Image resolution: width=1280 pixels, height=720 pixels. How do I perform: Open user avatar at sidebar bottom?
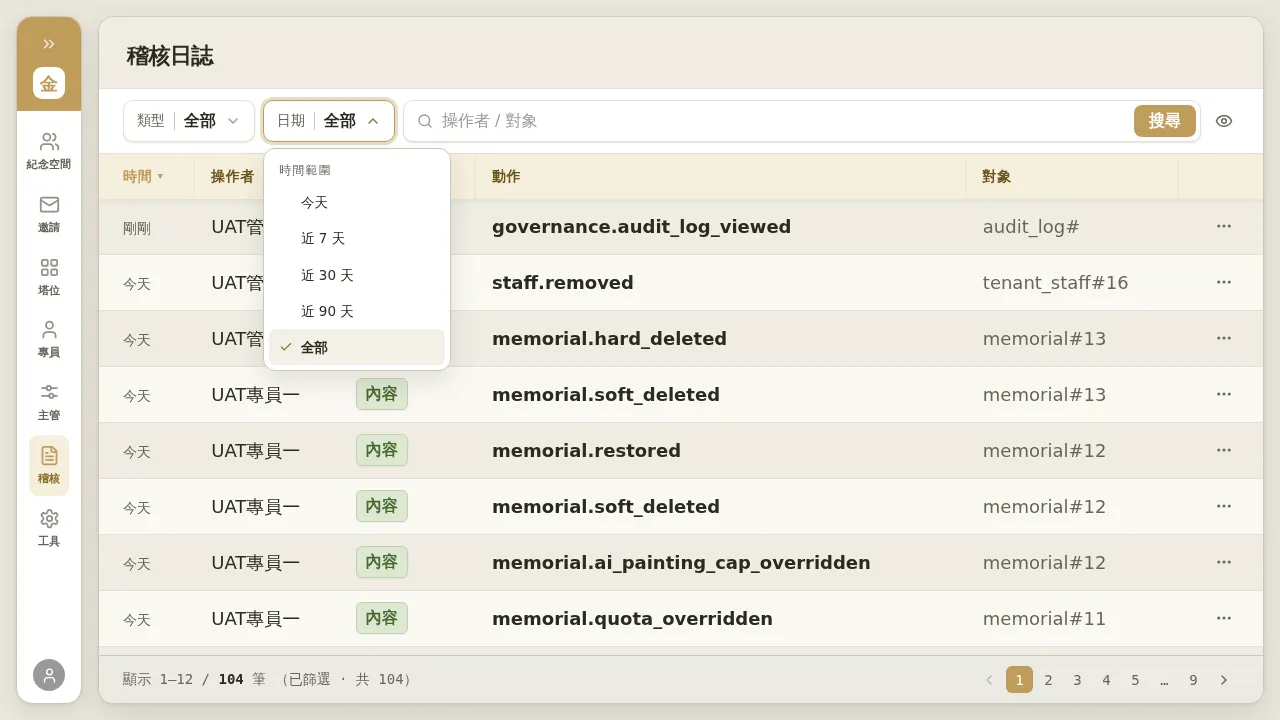[49, 675]
